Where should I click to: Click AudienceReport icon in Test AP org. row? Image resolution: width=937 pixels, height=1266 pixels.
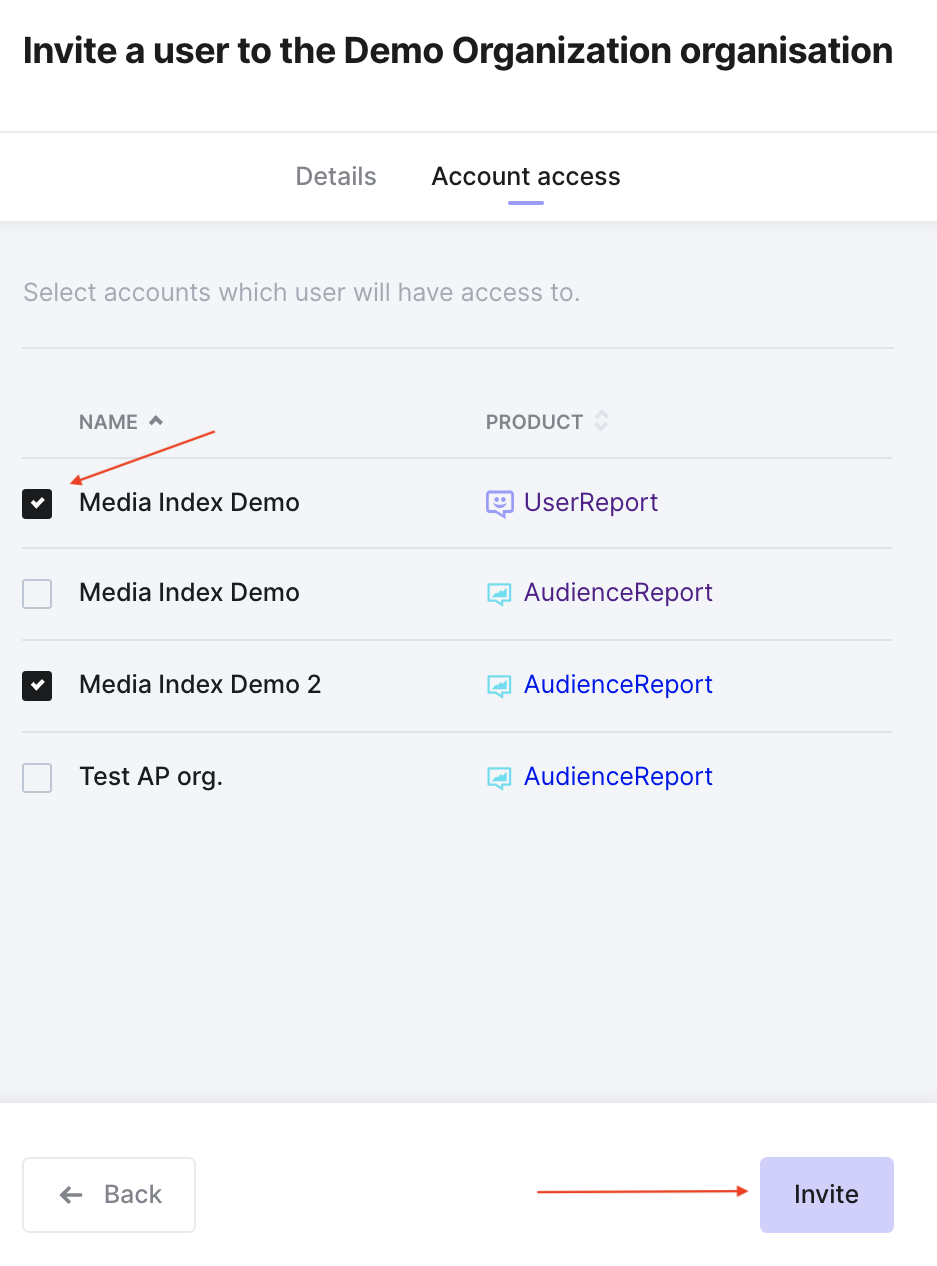tap(499, 778)
